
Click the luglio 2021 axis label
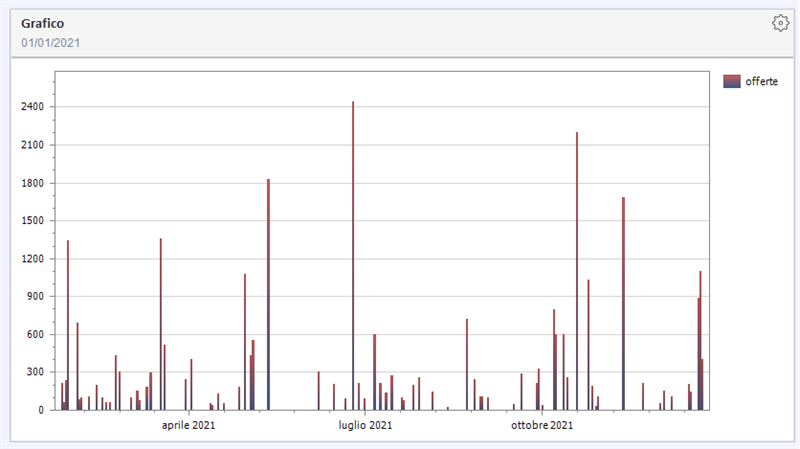[x=365, y=425]
